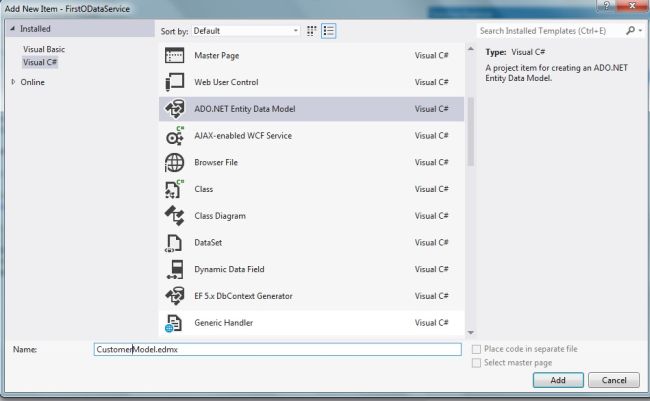Viewport: 650px width, 401px height.
Task: Click Visual C# label in DataSet row
Action: pyautogui.click(x=432, y=243)
